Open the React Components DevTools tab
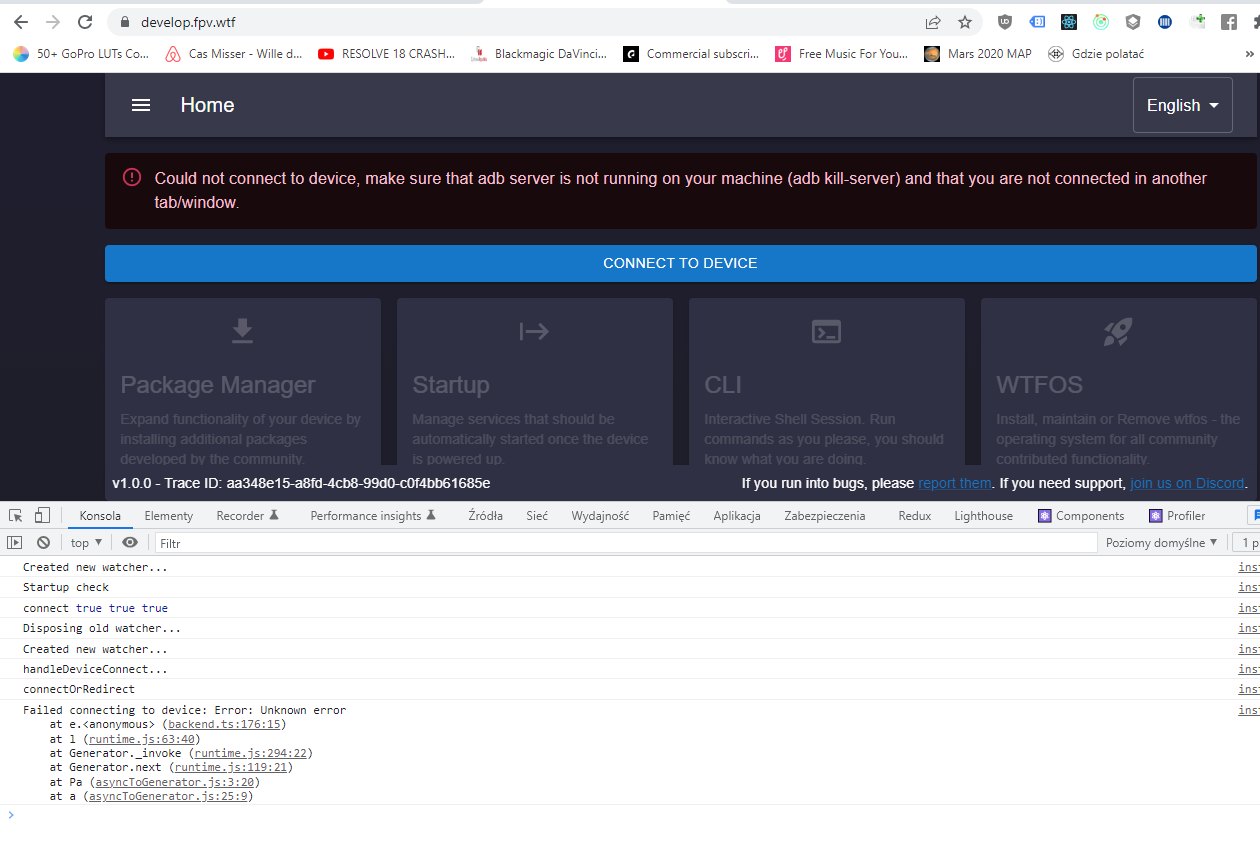 [x=1081, y=515]
